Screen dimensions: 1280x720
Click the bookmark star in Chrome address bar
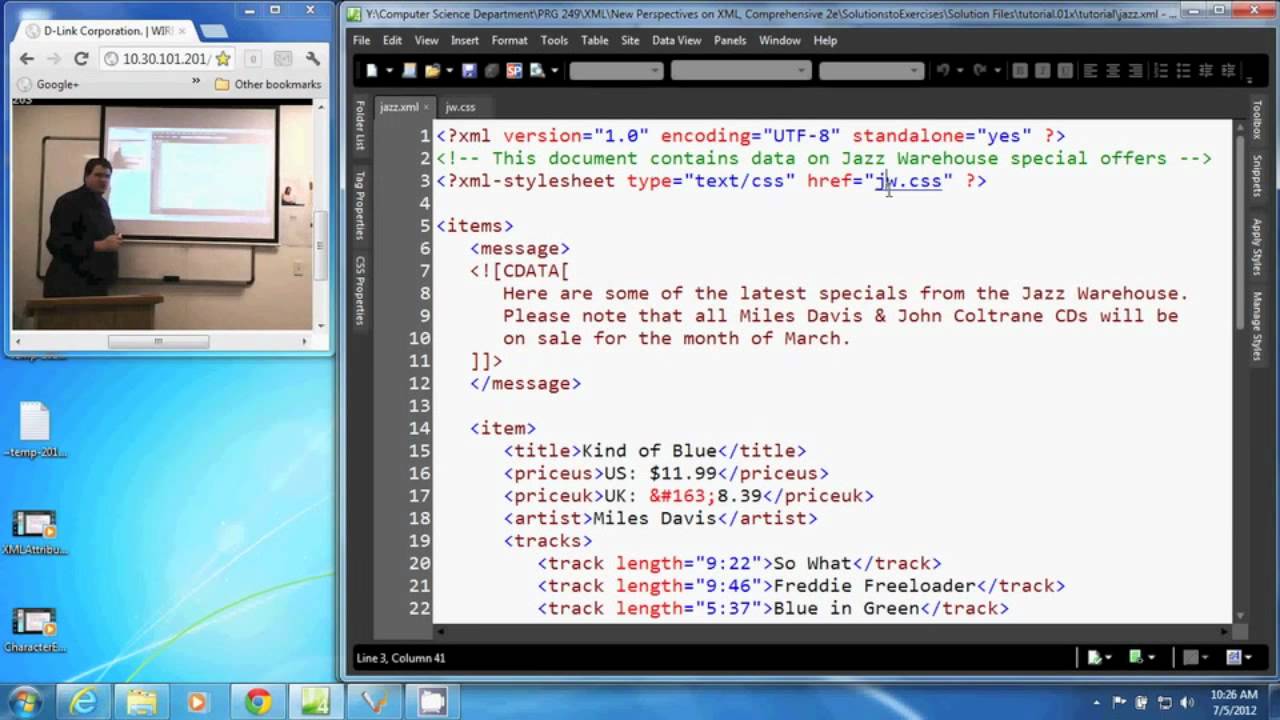click(x=222, y=59)
